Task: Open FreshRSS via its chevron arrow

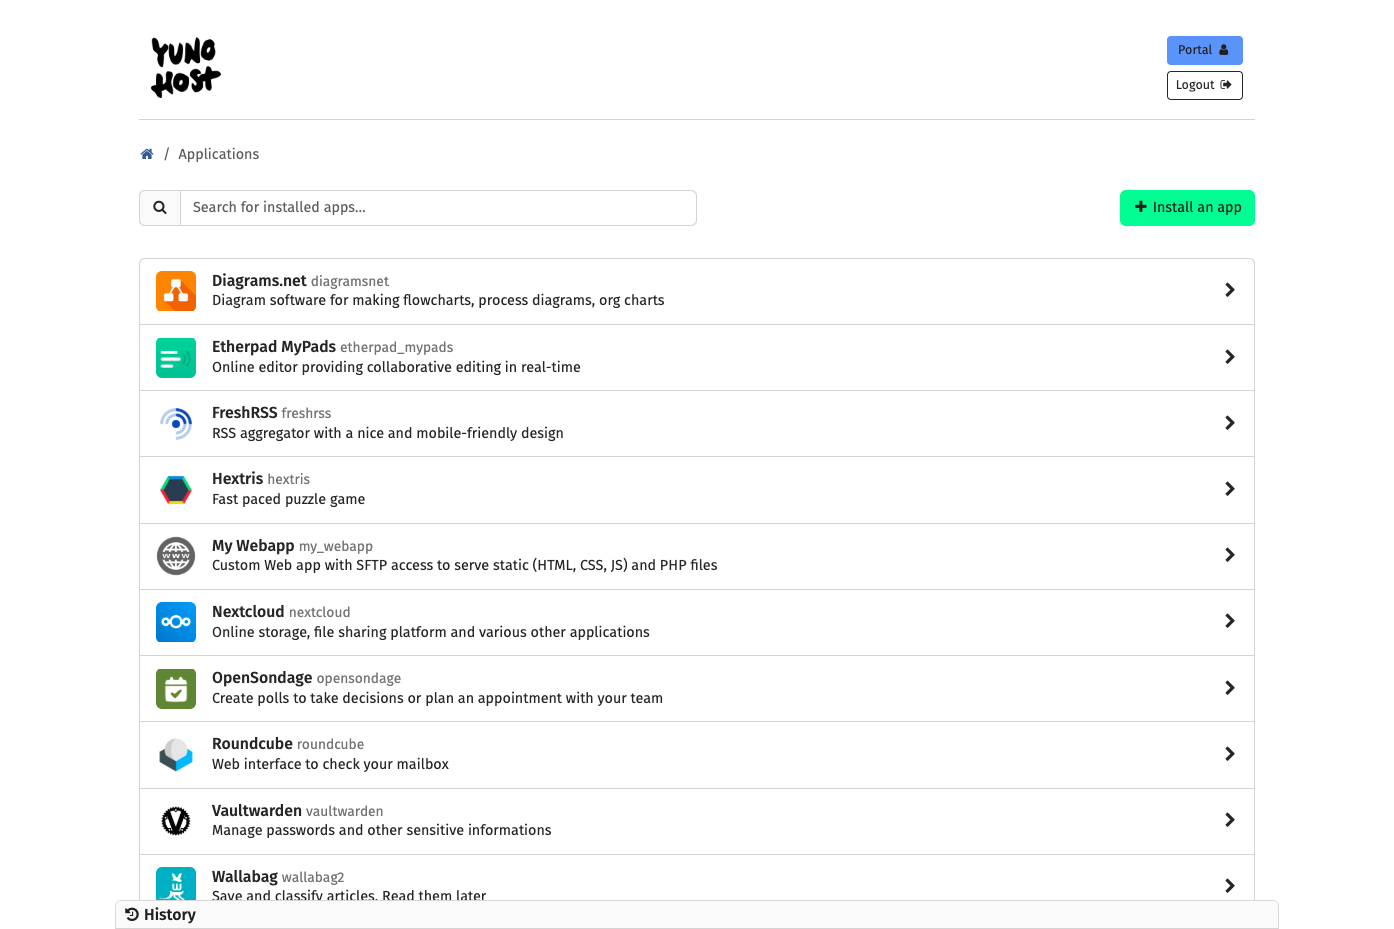Action: click(x=1230, y=423)
